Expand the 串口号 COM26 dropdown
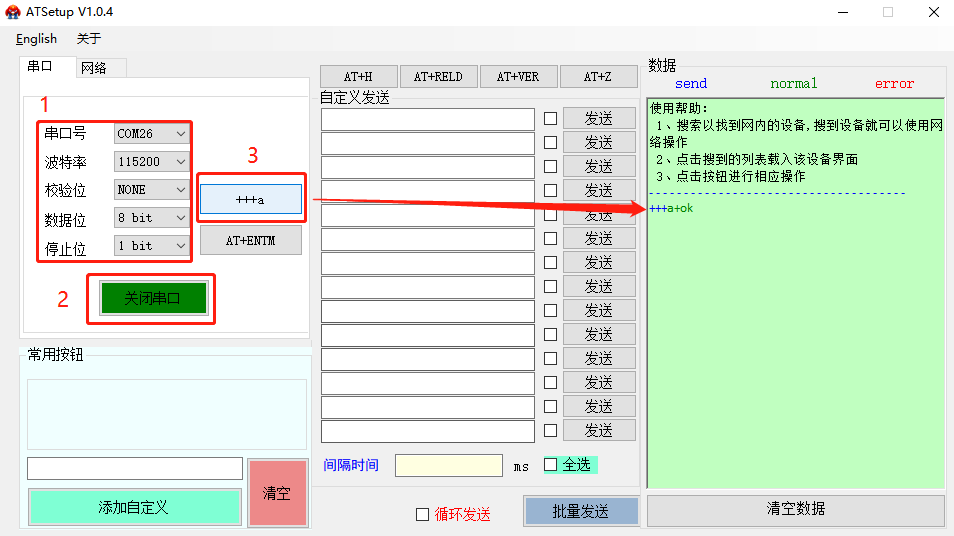 point(152,133)
